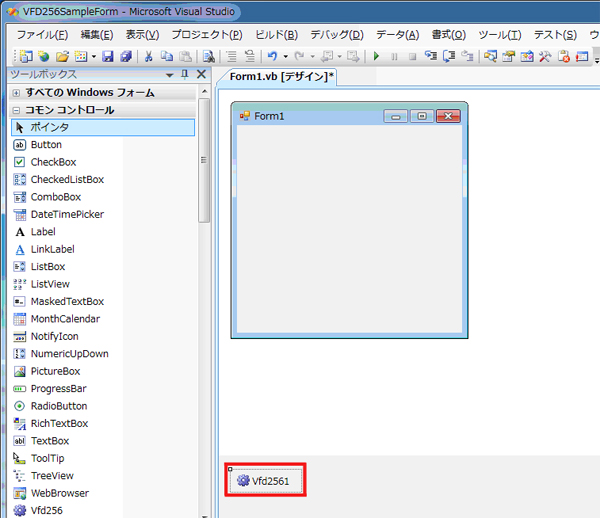Screen dimensions: 600x518
Task: Open the ファイル(F) menu
Action: [42, 35]
